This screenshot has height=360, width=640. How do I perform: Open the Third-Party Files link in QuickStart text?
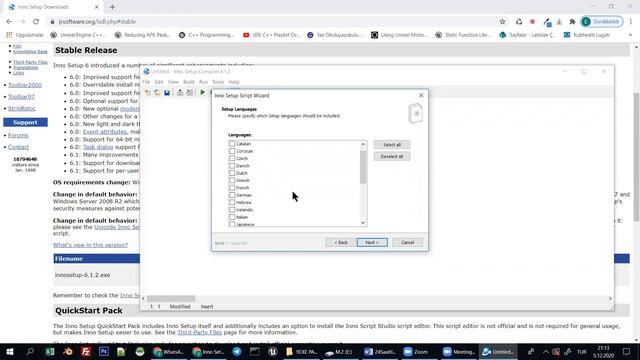(x=199, y=332)
